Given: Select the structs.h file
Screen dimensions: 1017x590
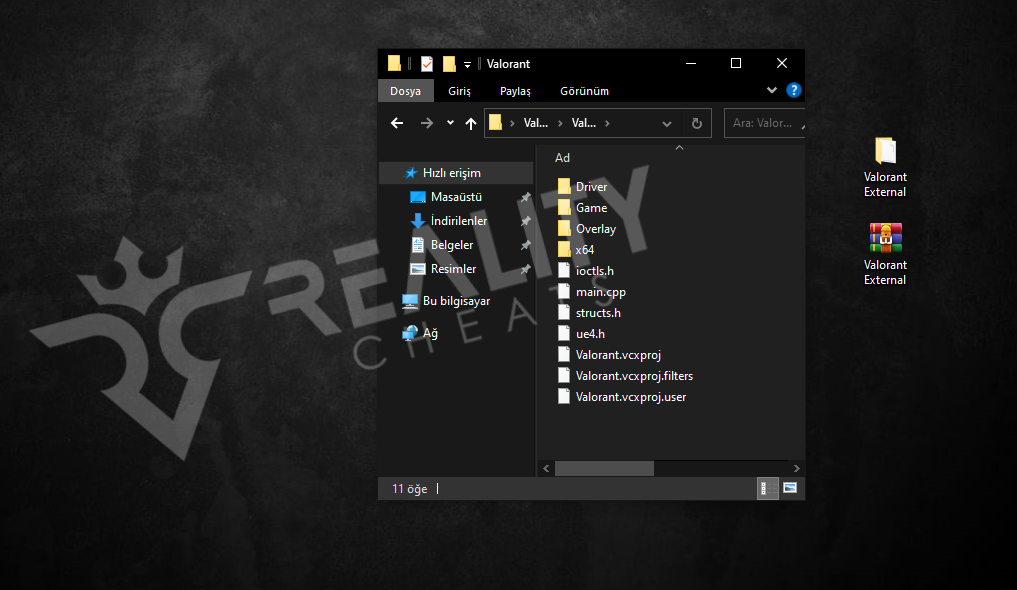Looking at the screenshot, I should tap(589, 313).
